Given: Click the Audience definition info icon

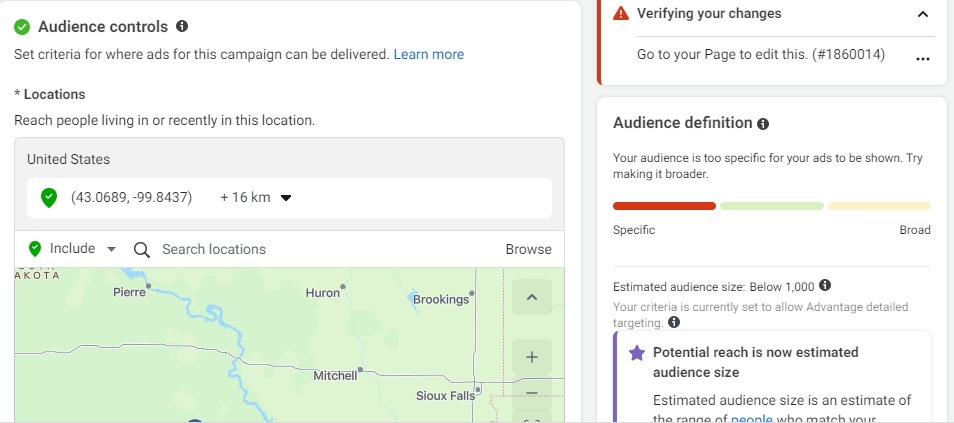Looking at the screenshot, I should click(763, 124).
